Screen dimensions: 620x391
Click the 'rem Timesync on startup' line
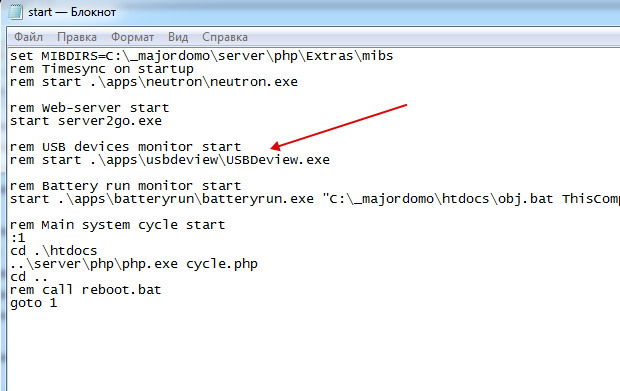tap(102, 69)
